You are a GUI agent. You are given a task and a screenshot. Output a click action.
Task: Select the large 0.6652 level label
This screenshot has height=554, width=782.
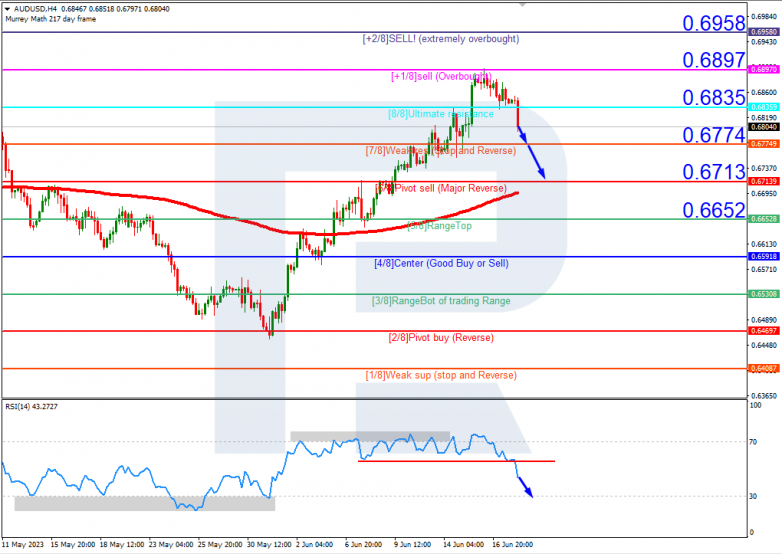click(x=714, y=210)
